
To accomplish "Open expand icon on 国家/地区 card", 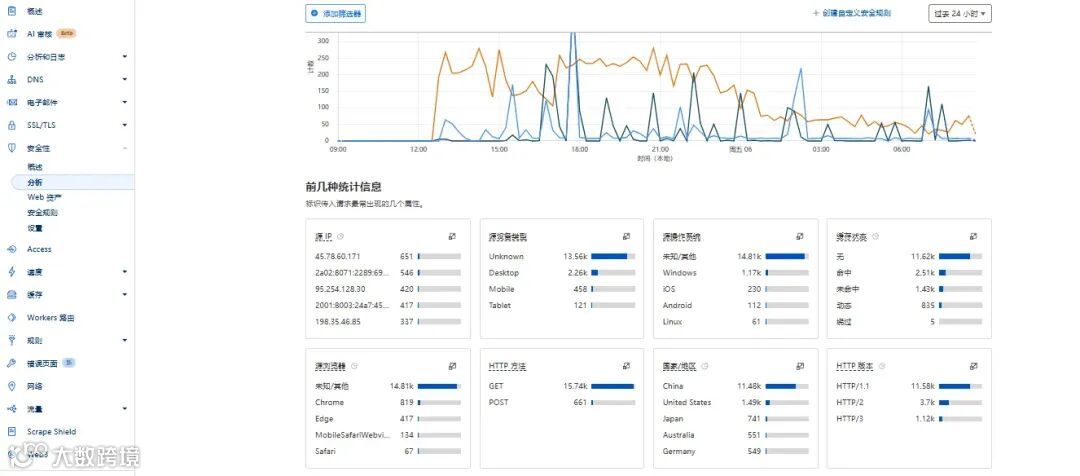I will click(x=800, y=366).
